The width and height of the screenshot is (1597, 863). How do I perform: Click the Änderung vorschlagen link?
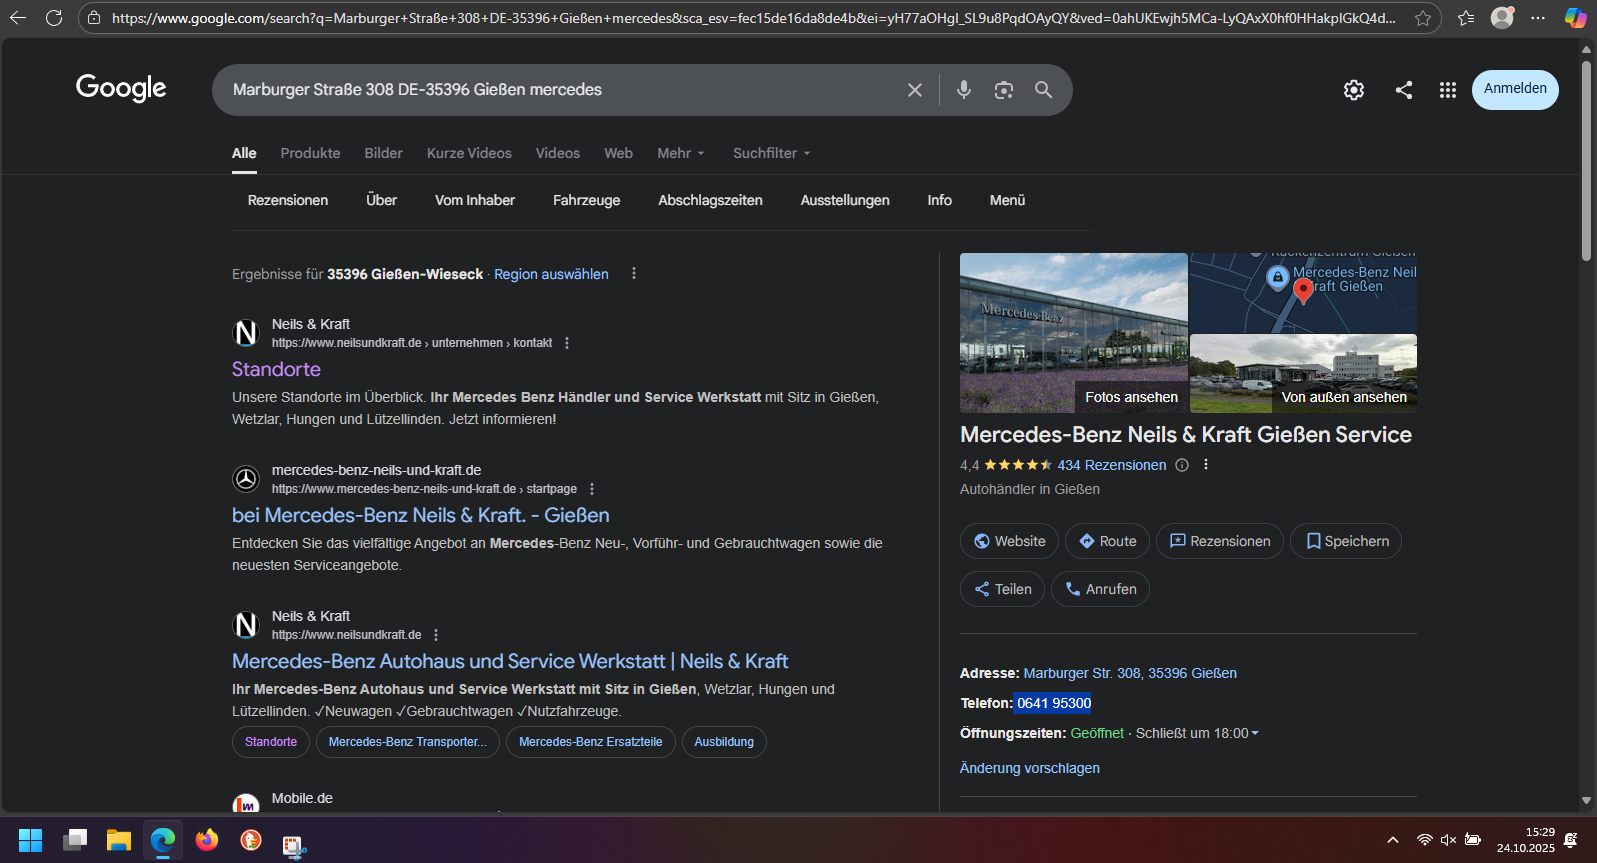click(1030, 768)
